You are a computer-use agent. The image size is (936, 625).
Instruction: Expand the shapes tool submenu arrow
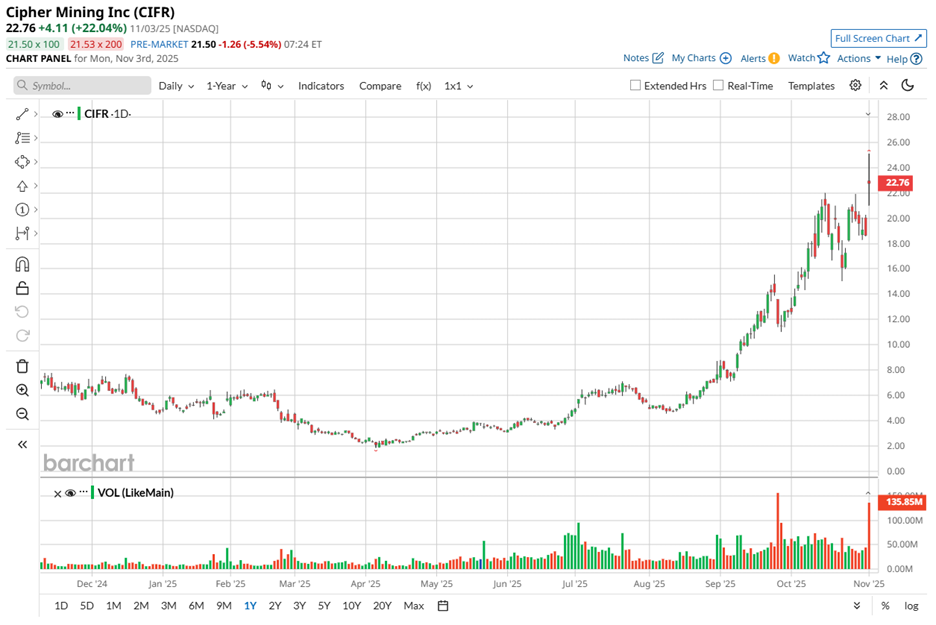coord(36,162)
